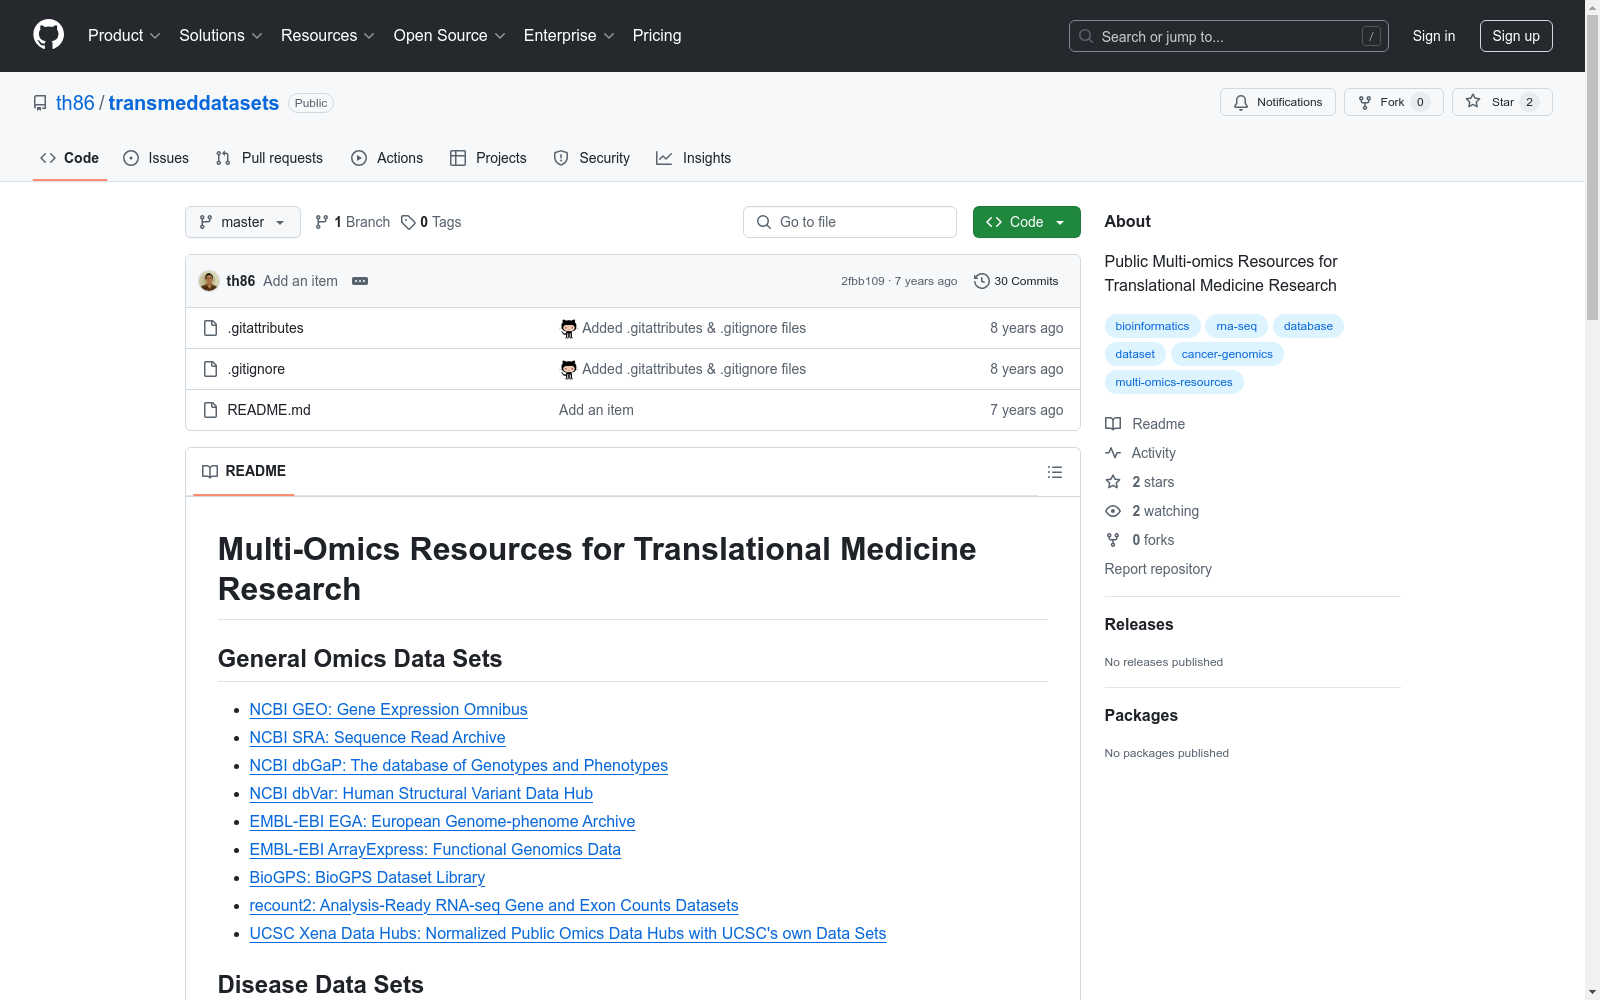Click the committer avatar in the .gitattributes row

pyautogui.click(x=568, y=328)
